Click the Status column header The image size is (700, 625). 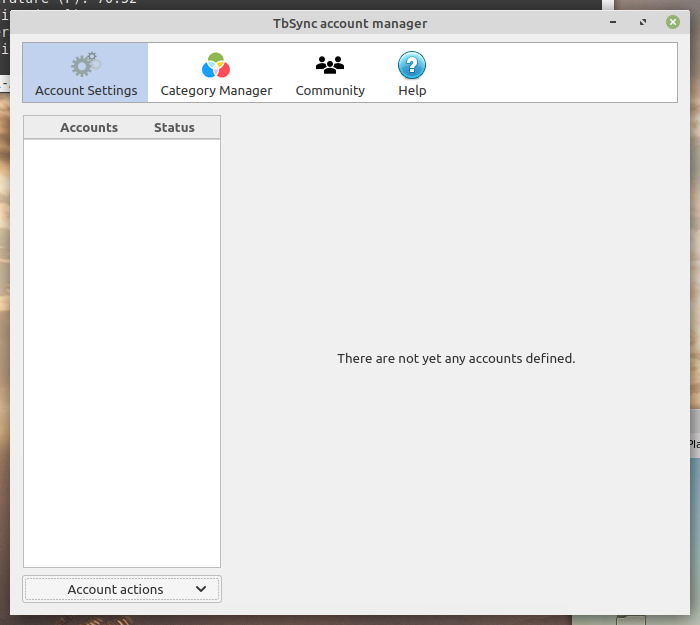(174, 128)
